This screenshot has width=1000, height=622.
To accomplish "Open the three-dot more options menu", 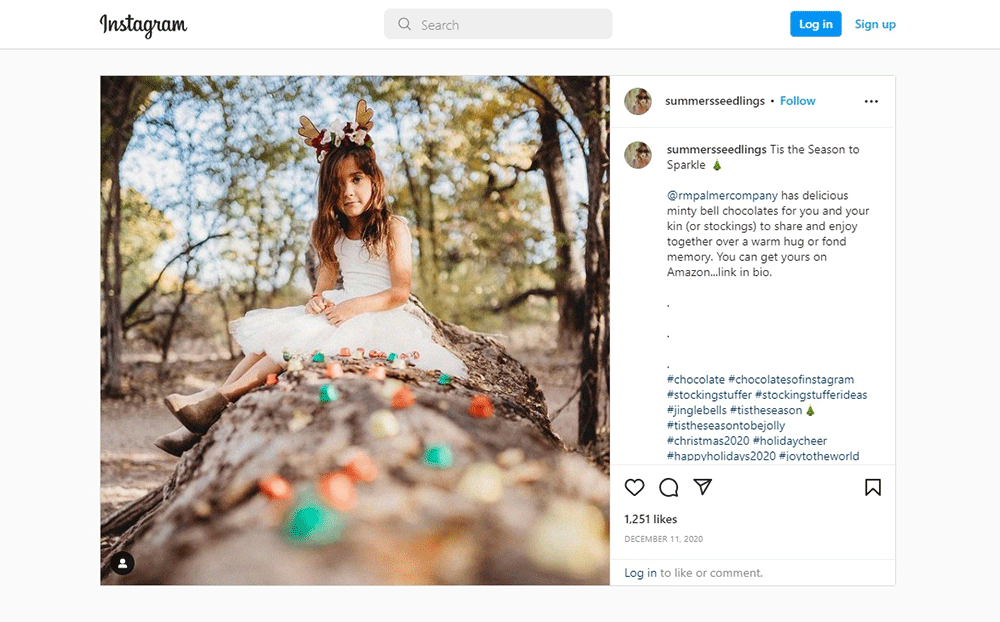I will coord(871,101).
